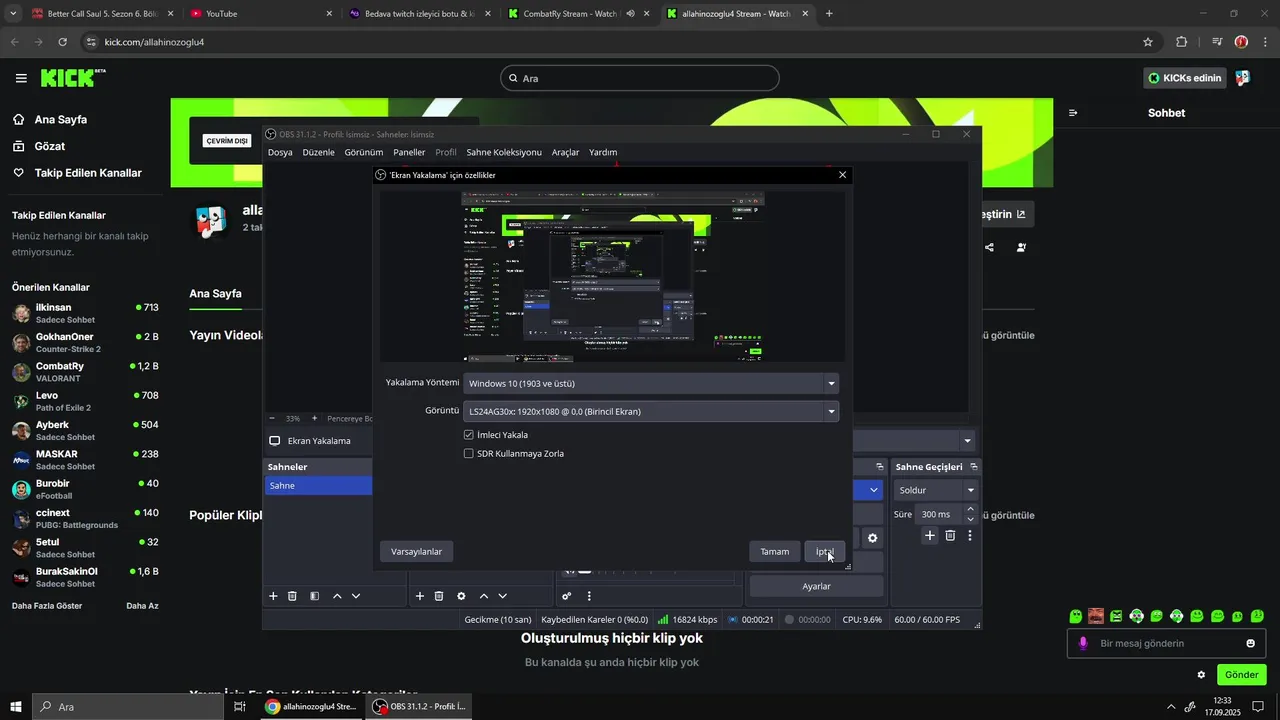Select the Sahne scene in the Sahneler list

[318, 485]
